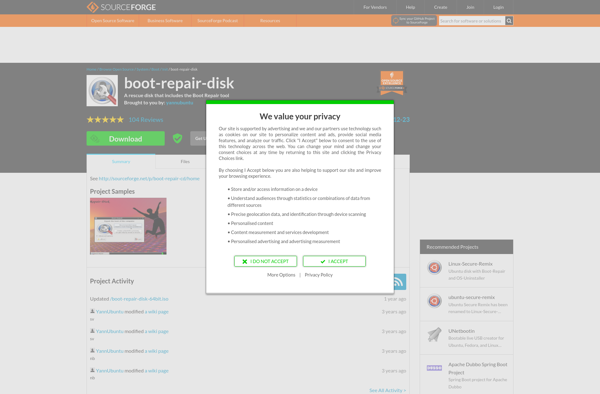Click Join in the top bar
The image size is (600, 394).
(470, 7)
